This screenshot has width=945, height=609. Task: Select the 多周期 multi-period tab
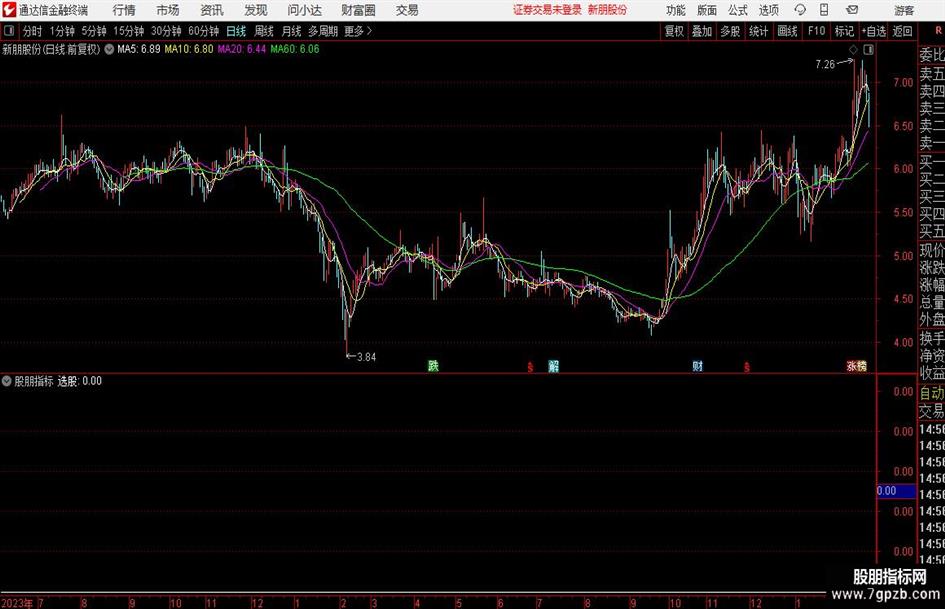pyautogui.click(x=323, y=31)
